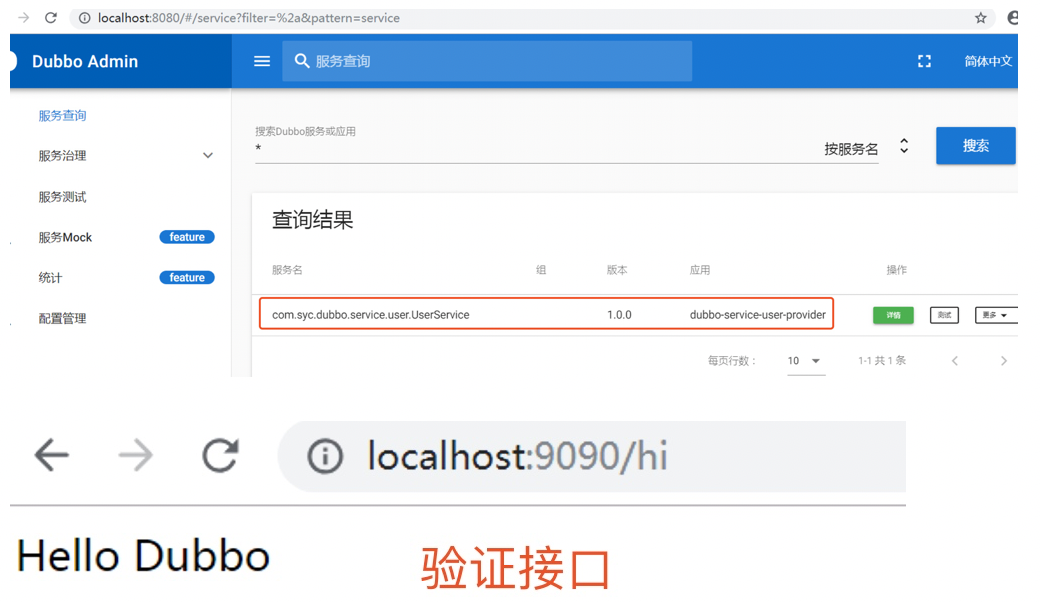The width and height of the screenshot is (1040, 602).
Task: Open the 服务测试 sidebar item
Action: 62,197
